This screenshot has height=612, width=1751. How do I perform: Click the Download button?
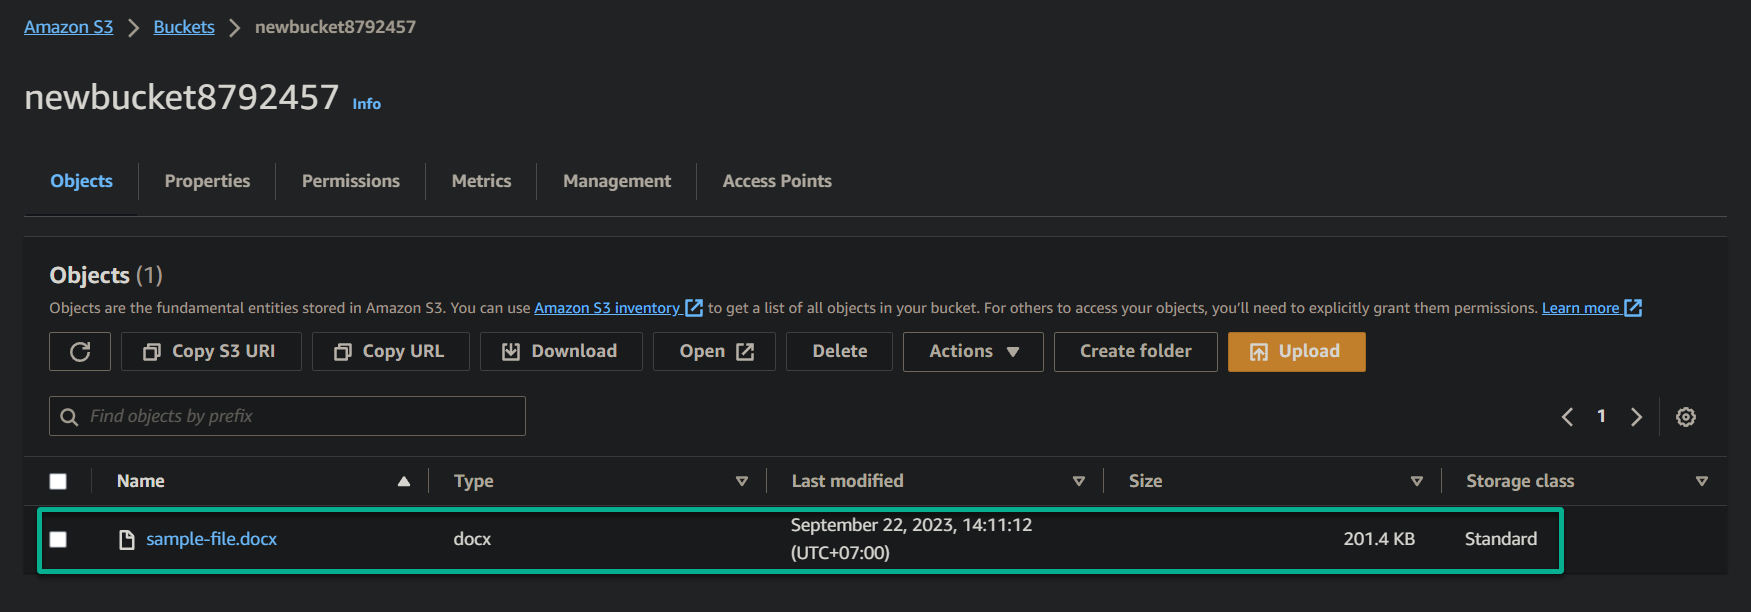tap(561, 351)
